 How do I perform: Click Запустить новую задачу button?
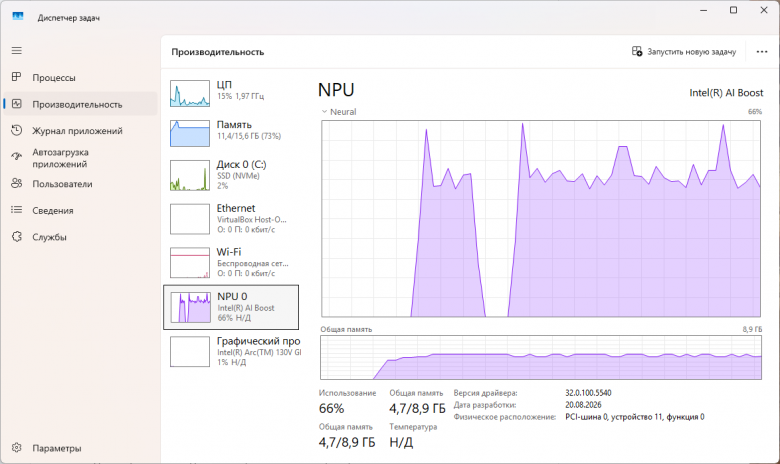pos(684,52)
